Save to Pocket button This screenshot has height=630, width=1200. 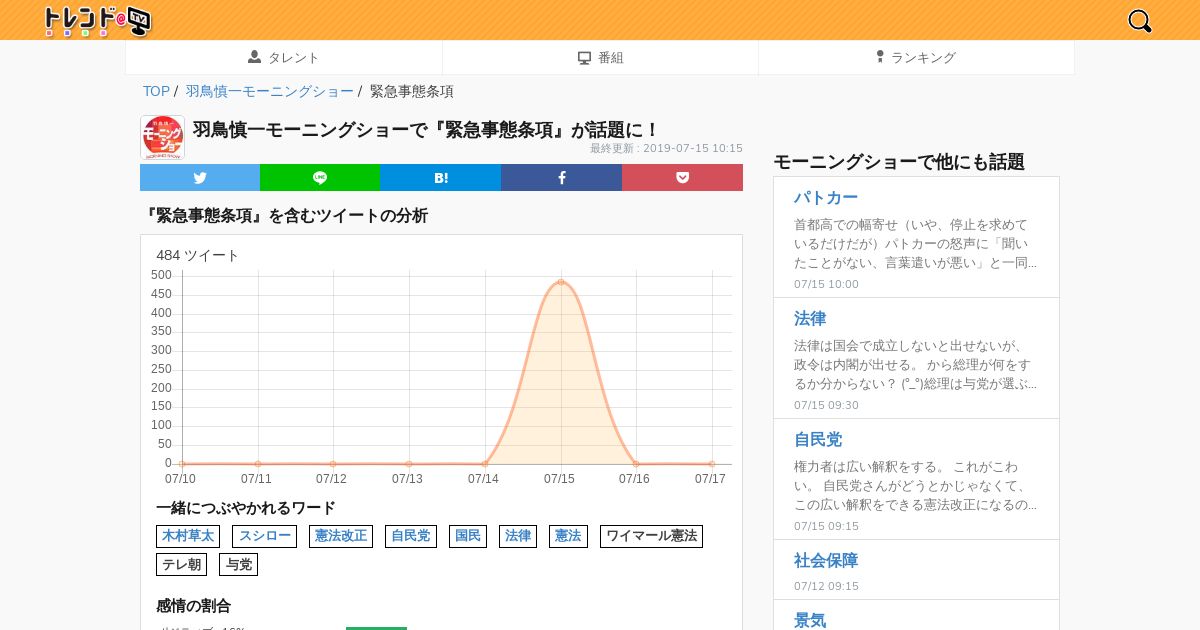click(x=682, y=177)
